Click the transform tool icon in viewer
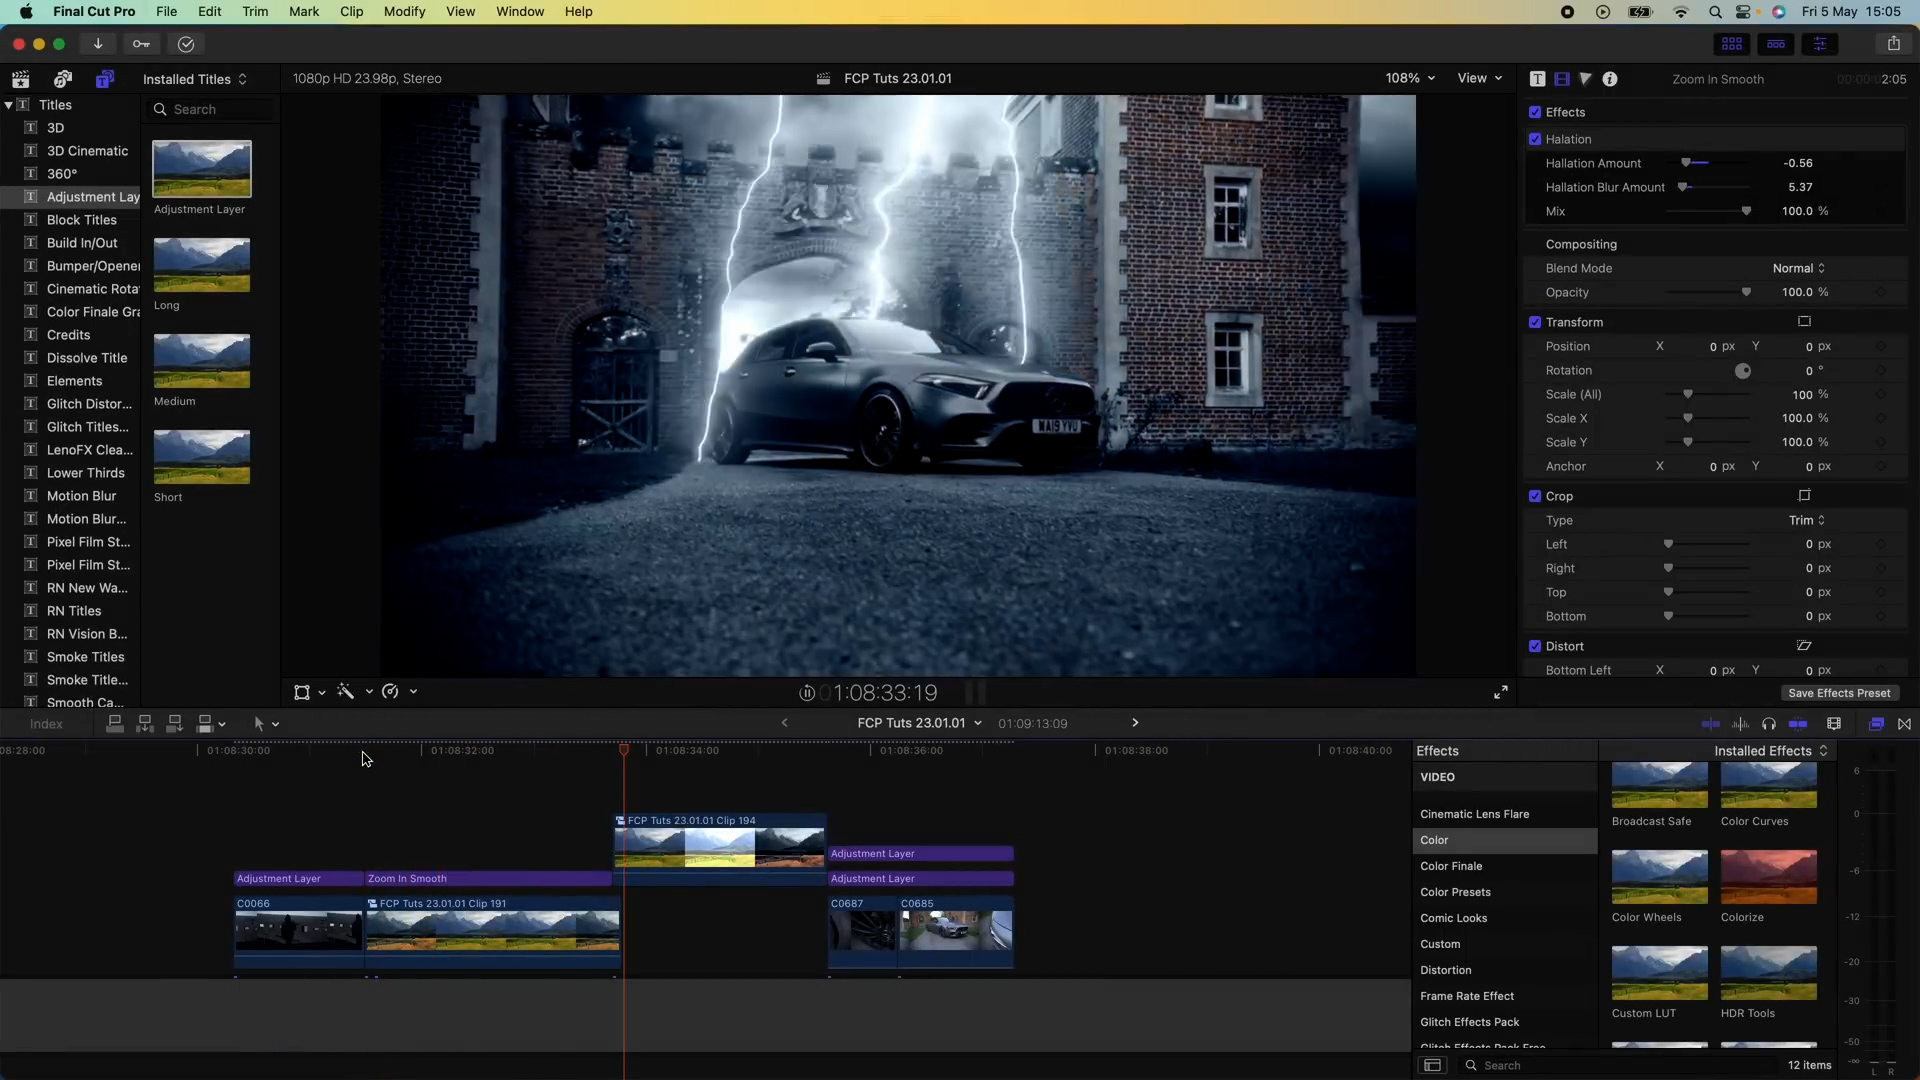The image size is (1920, 1080). [x=302, y=691]
